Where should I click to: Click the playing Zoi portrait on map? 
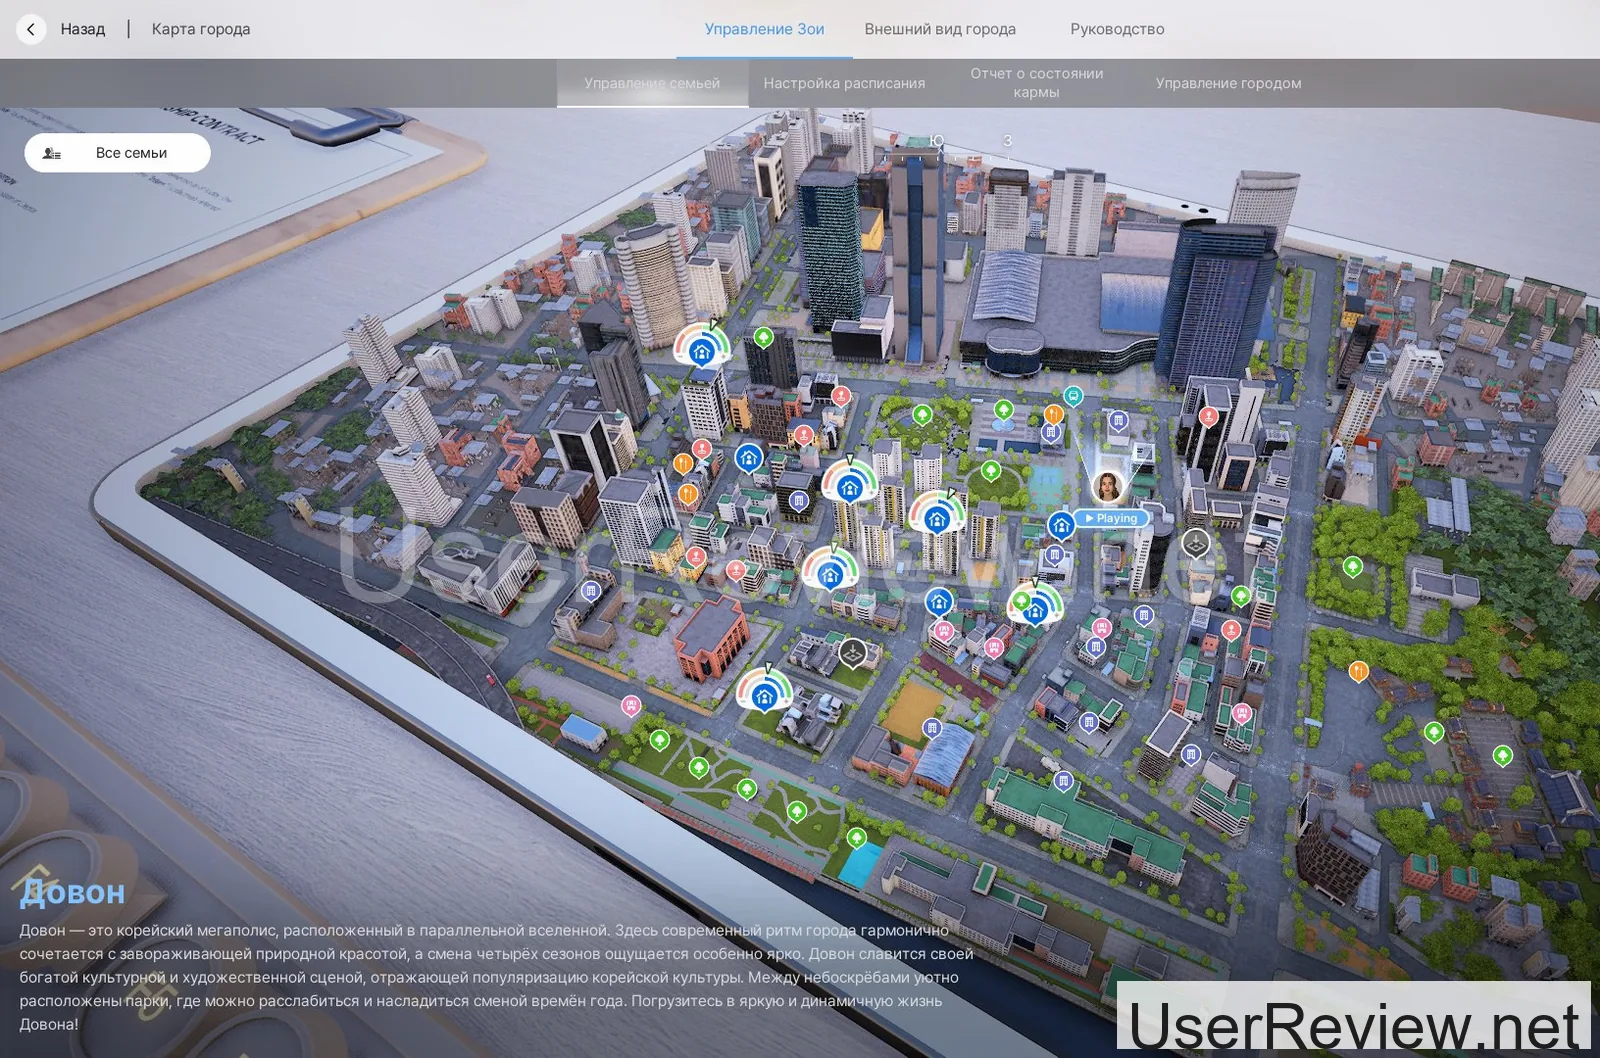click(1108, 486)
